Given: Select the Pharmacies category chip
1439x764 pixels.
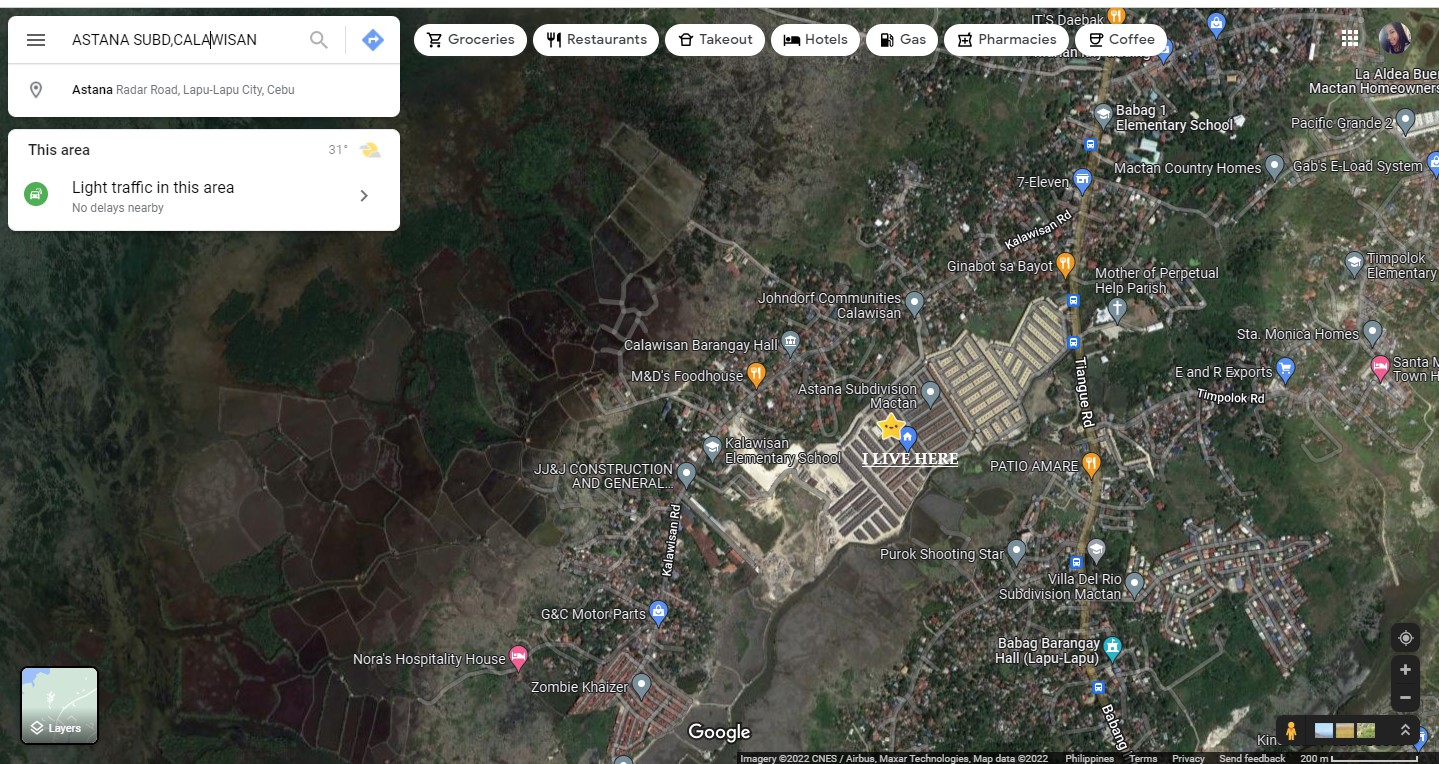Looking at the screenshot, I should (x=1006, y=40).
